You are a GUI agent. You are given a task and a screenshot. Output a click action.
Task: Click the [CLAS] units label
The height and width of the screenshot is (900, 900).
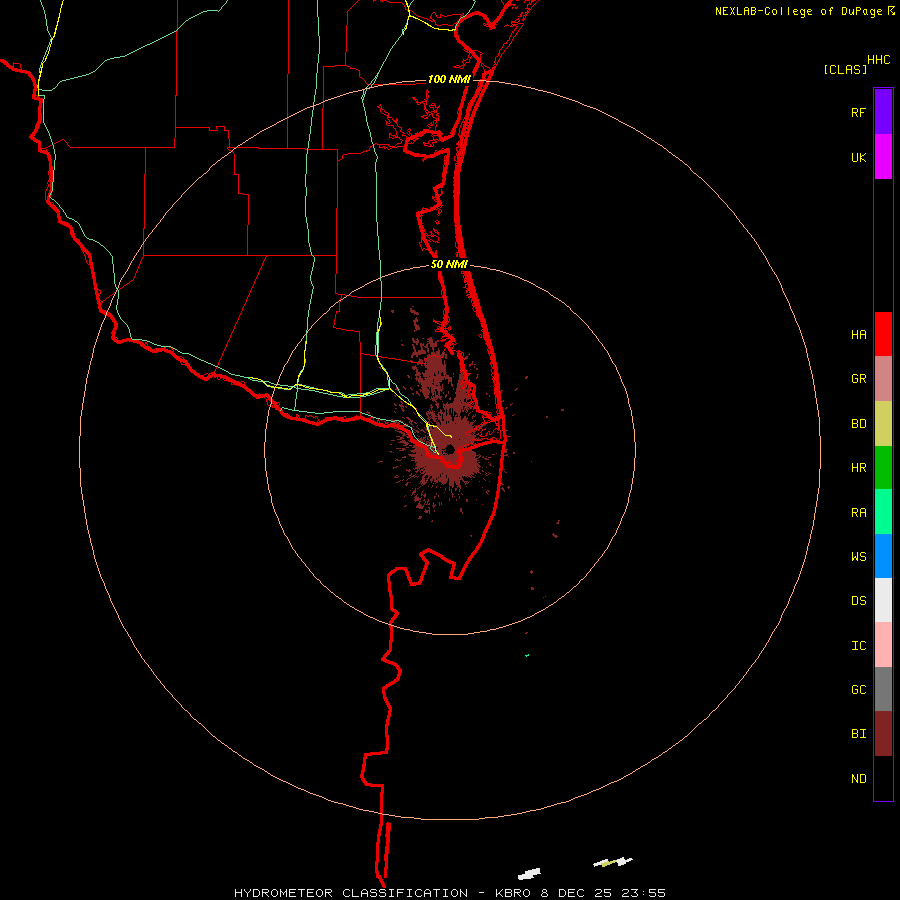[845, 69]
